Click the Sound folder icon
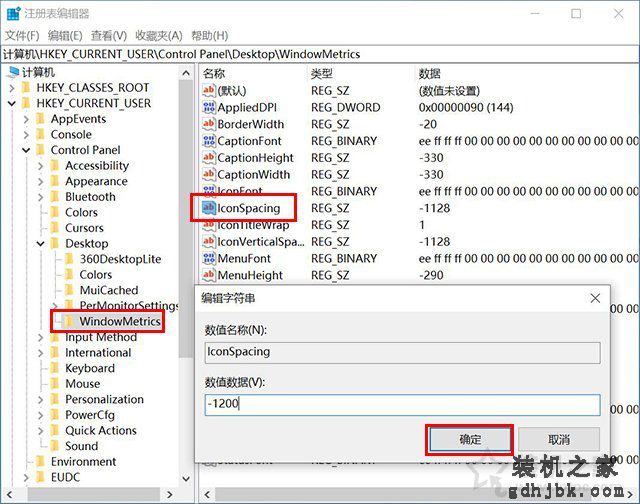Image resolution: width=640 pixels, height=504 pixels. 55,446
